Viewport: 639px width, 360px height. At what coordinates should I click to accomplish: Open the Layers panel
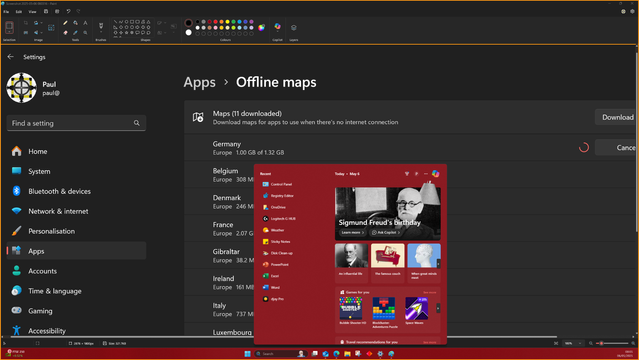293,28
